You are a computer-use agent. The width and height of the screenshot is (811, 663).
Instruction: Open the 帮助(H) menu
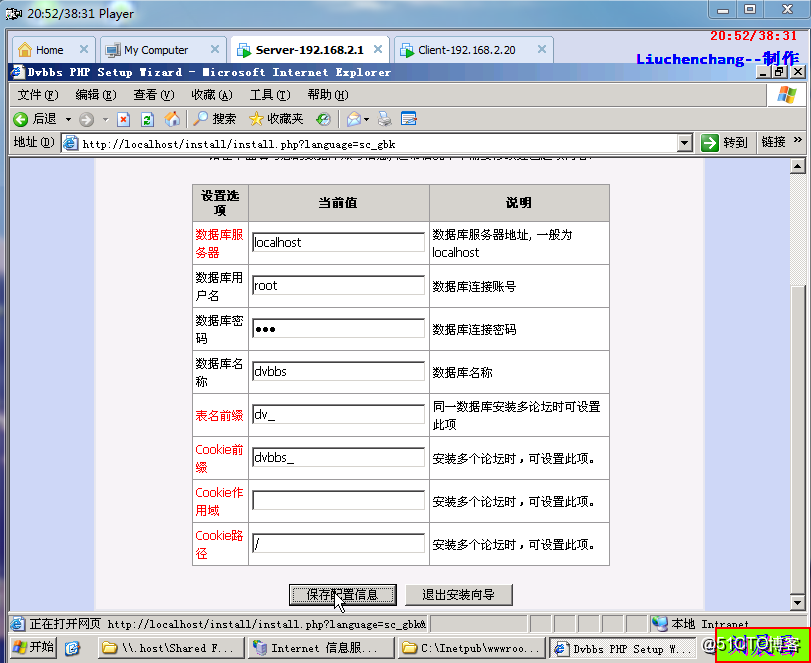point(328,95)
